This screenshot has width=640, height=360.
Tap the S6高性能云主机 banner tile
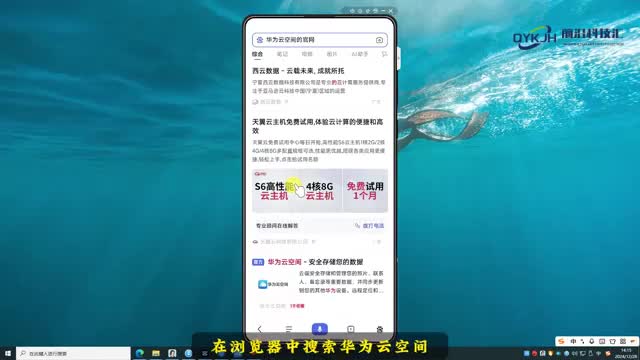pyautogui.click(x=274, y=191)
